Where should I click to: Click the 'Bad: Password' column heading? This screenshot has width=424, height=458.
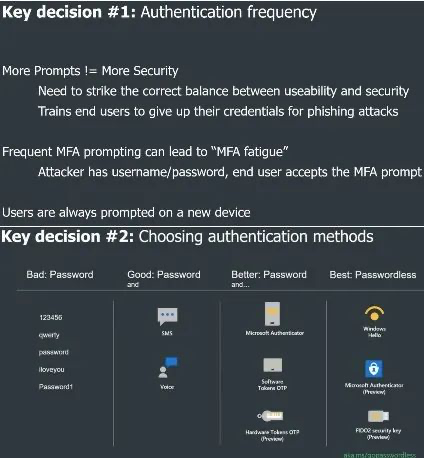tap(60, 275)
